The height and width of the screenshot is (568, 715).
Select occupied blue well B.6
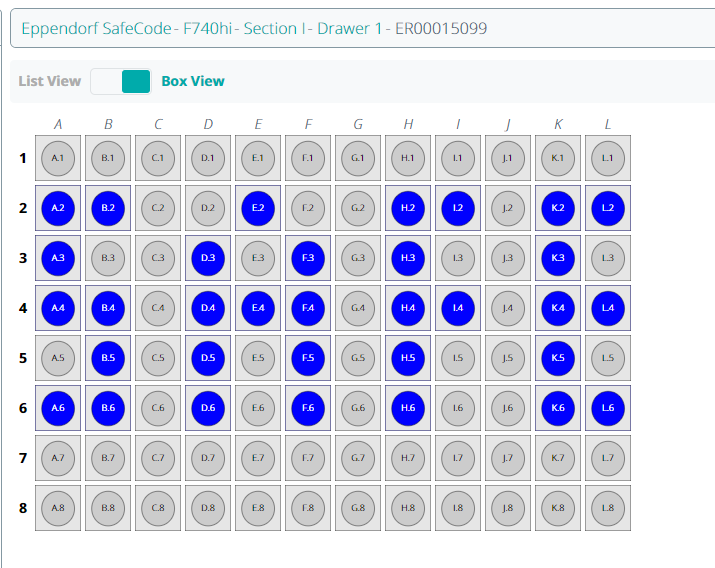coord(108,408)
